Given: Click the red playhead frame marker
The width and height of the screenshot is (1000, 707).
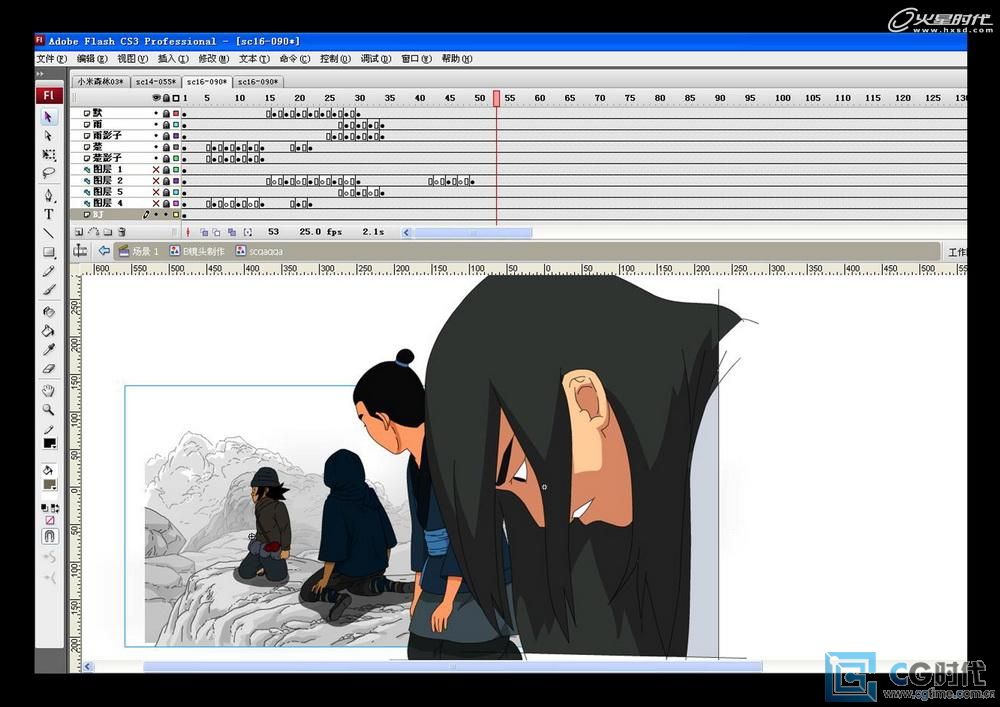Looking at the screenshot, I should pos(496,98).
